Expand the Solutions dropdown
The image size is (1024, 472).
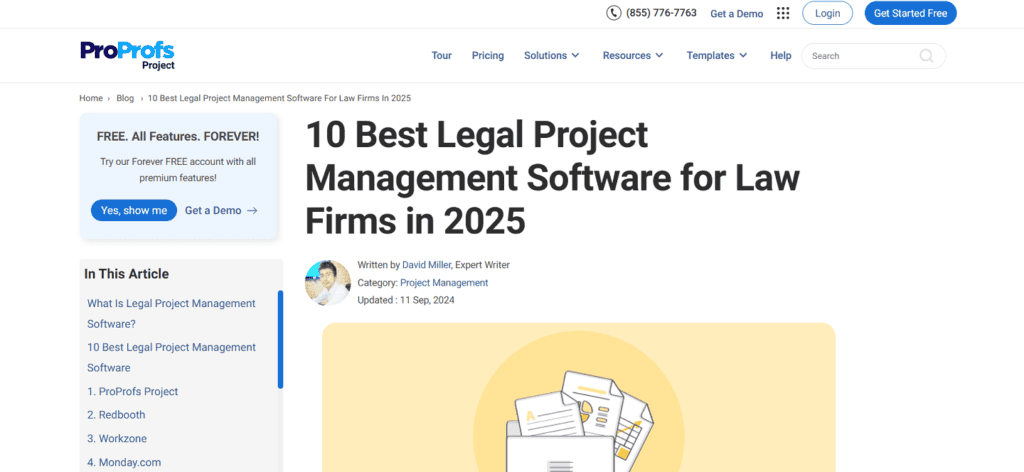pos(552,55)
